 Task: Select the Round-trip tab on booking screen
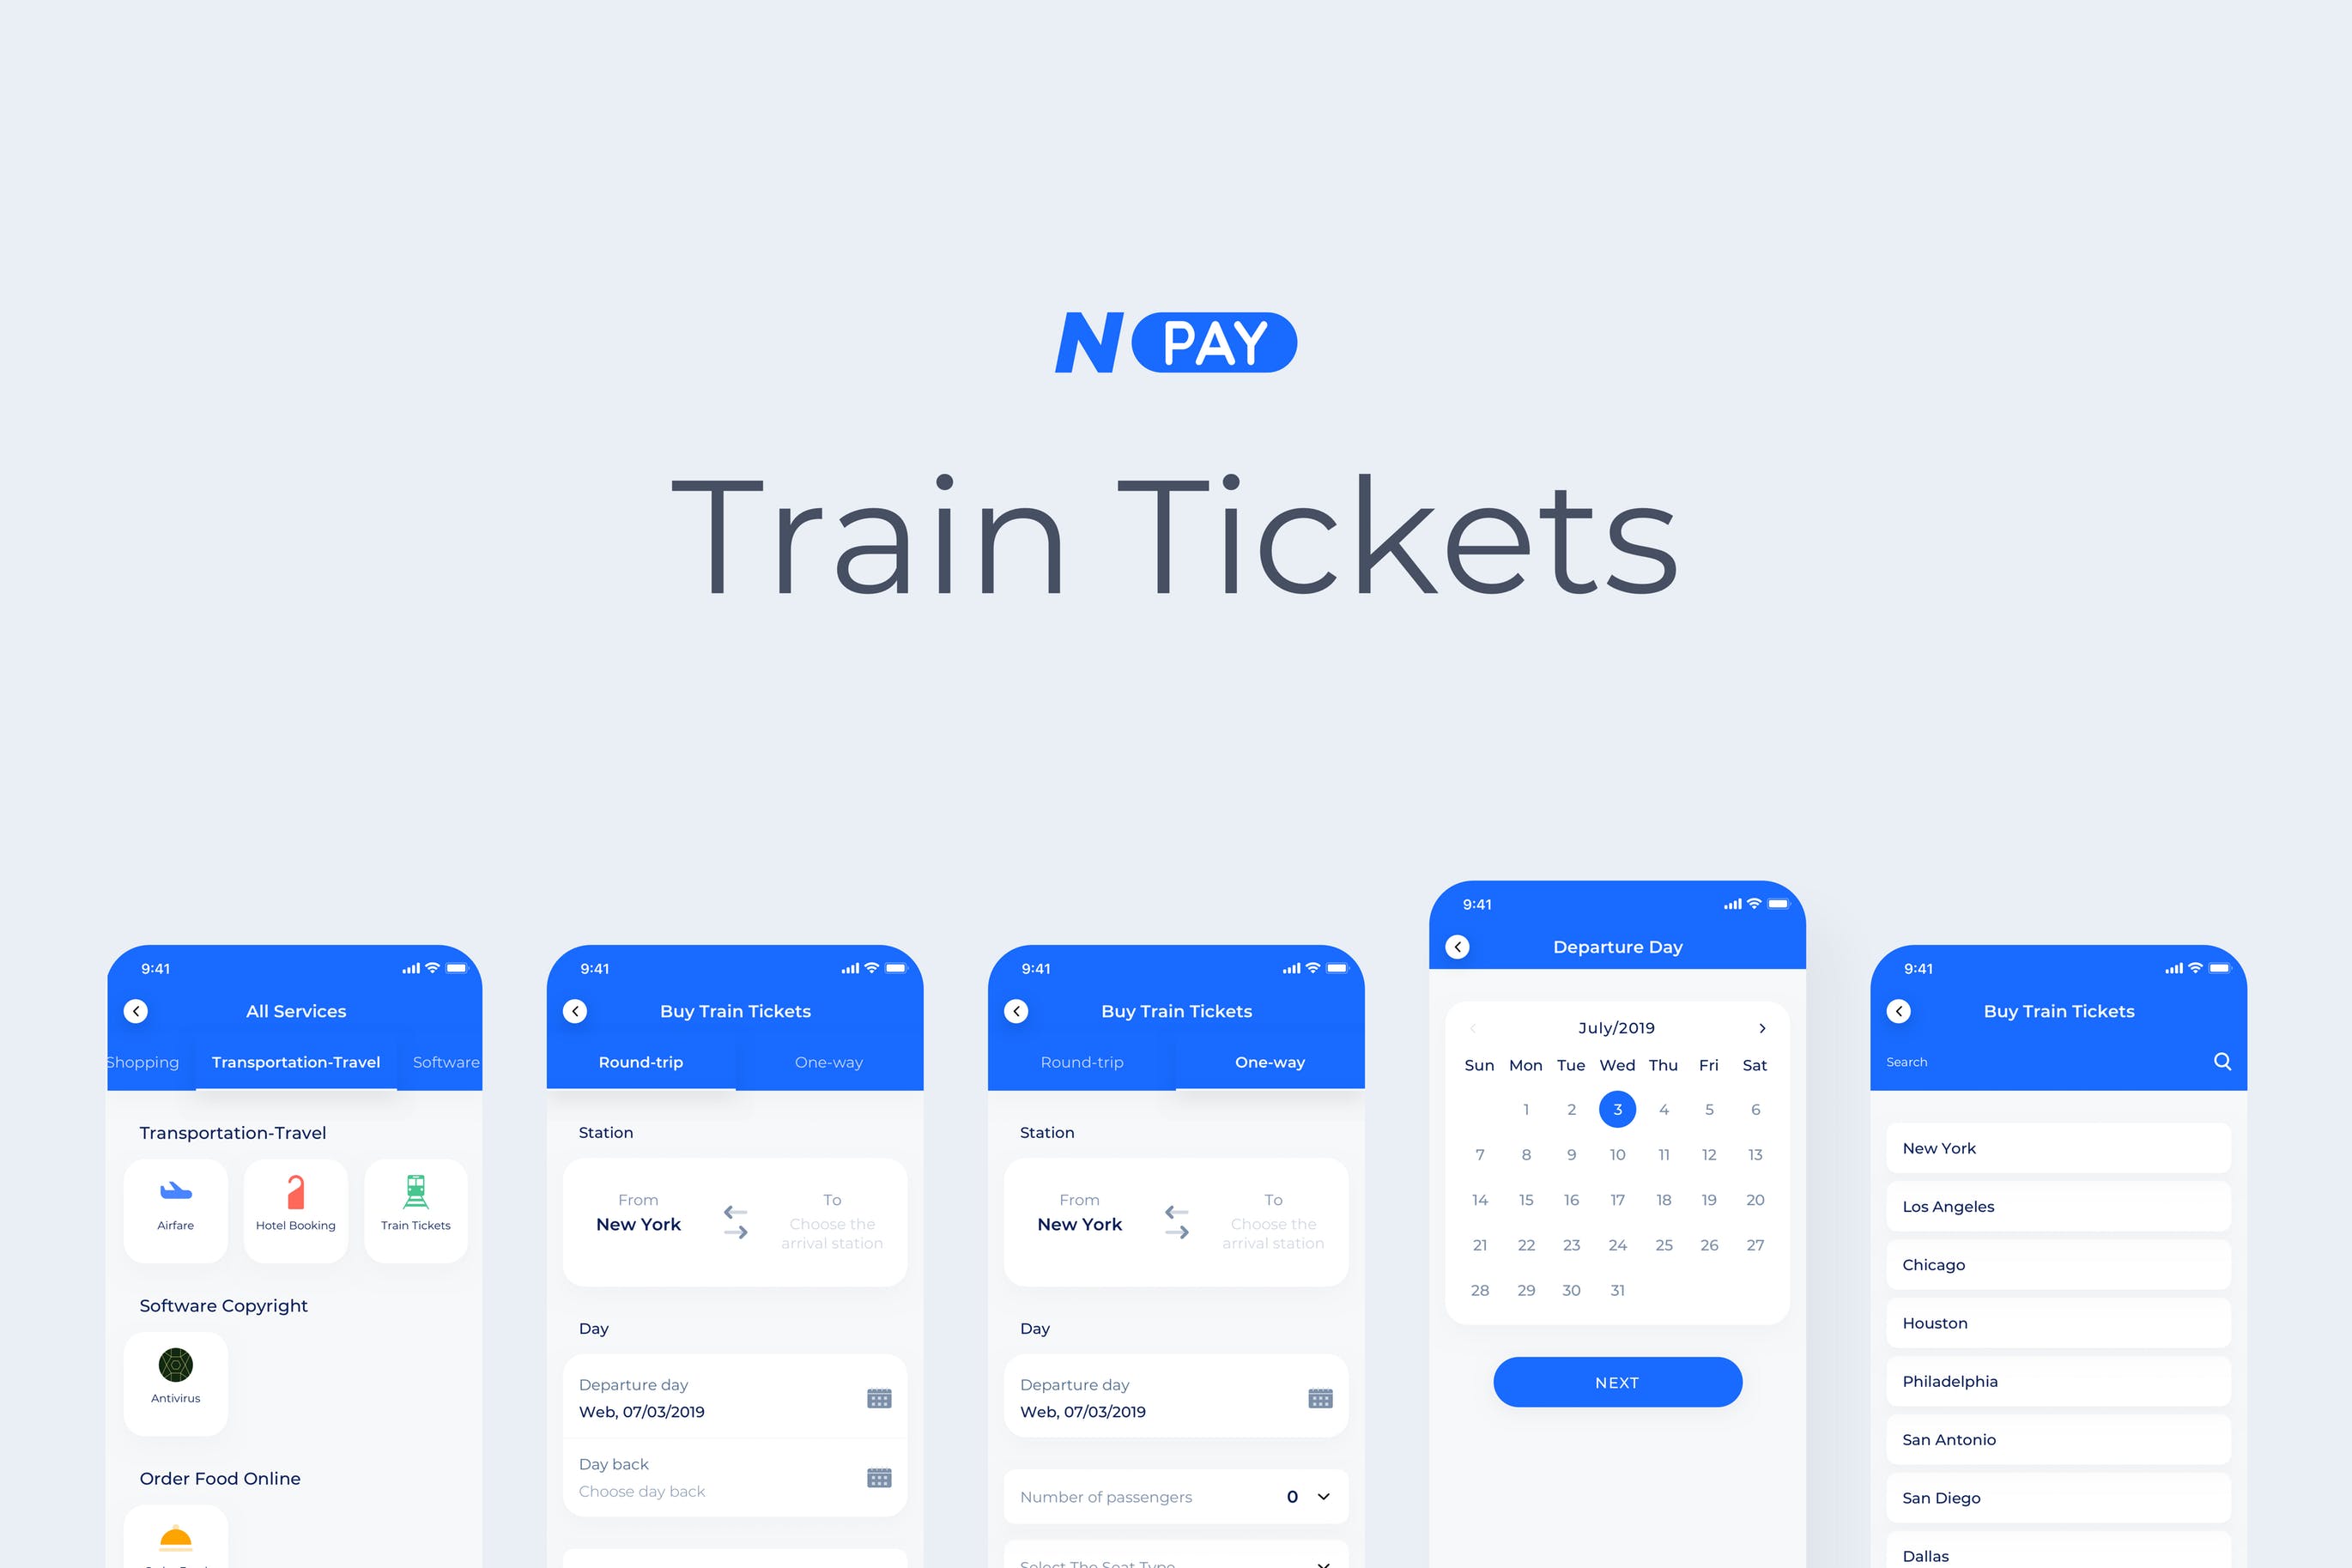pyautogui.click(x=640, y=1061)
